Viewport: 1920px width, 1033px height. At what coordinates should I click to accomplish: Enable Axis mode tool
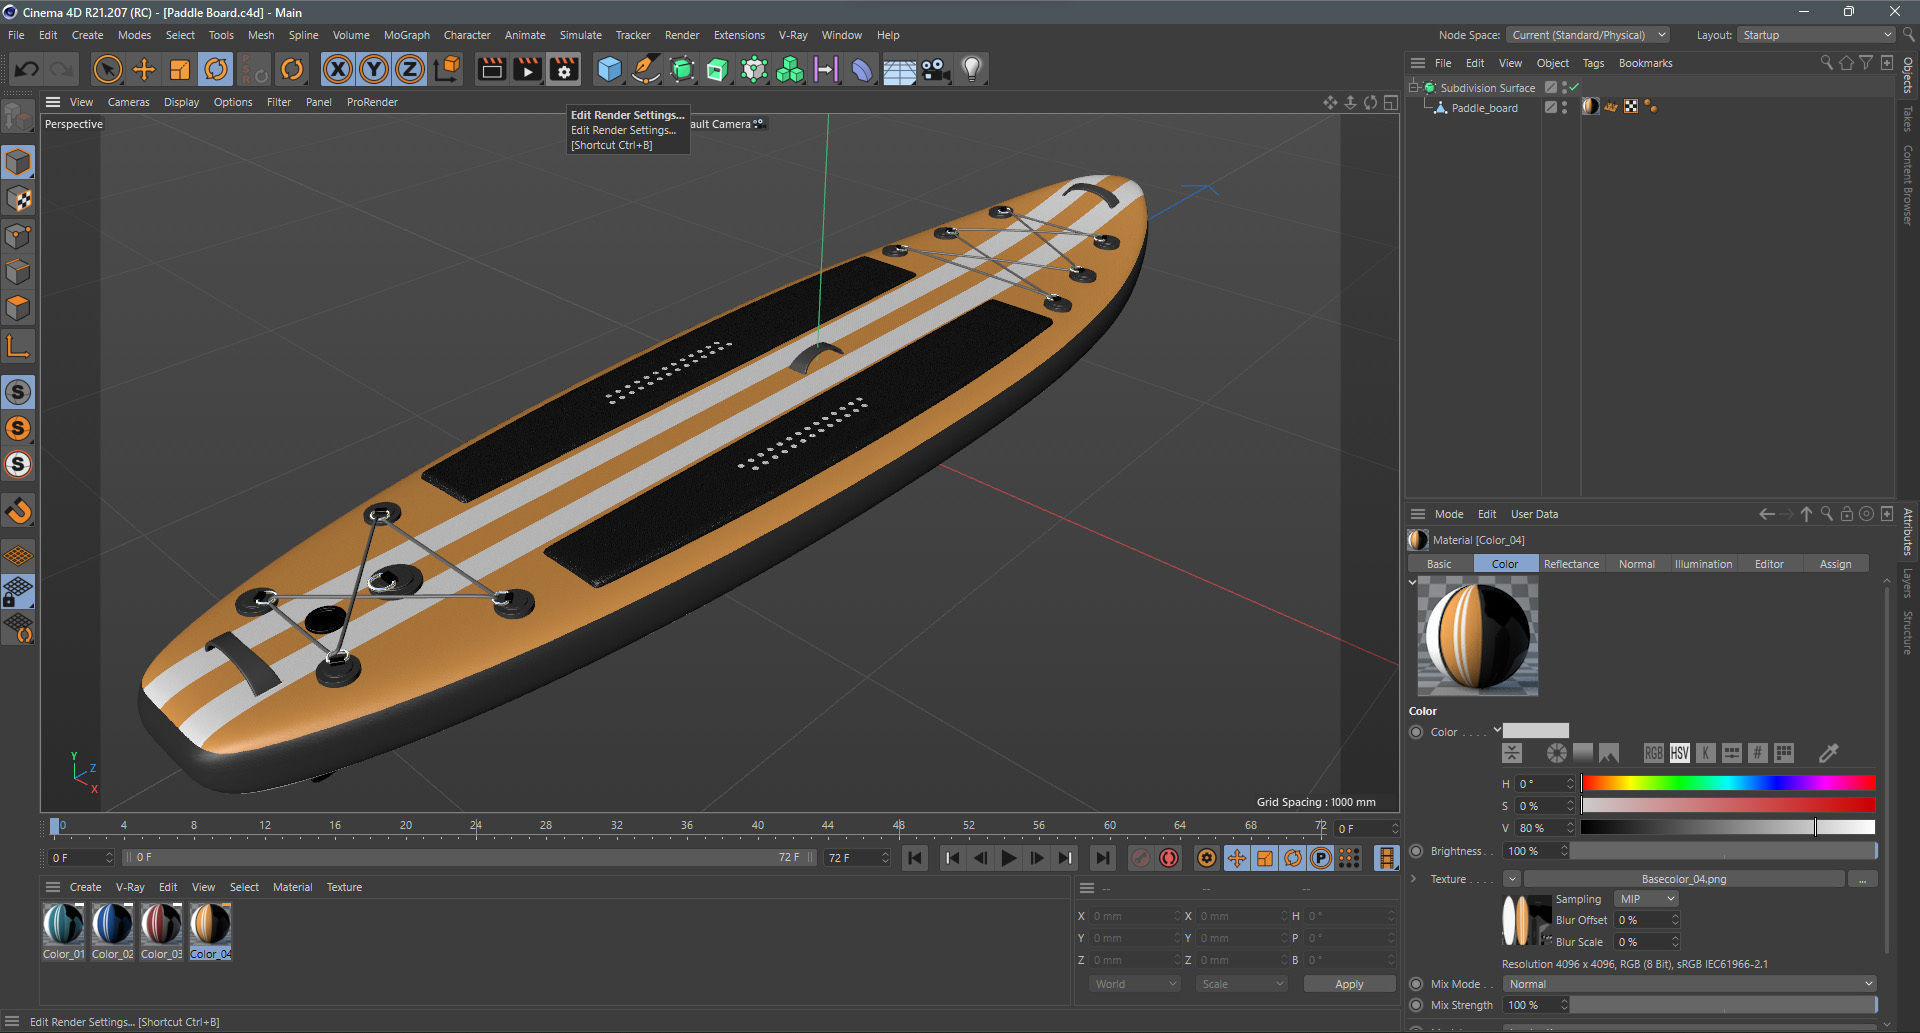tap(19, 347)
